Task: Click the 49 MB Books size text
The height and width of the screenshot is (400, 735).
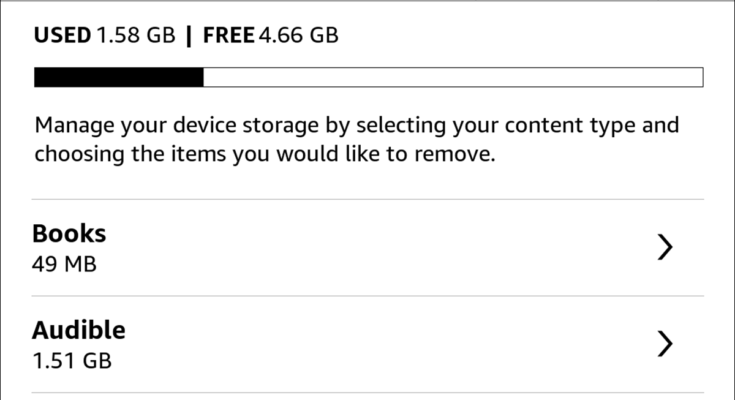Action: click(x=65, y=265)
